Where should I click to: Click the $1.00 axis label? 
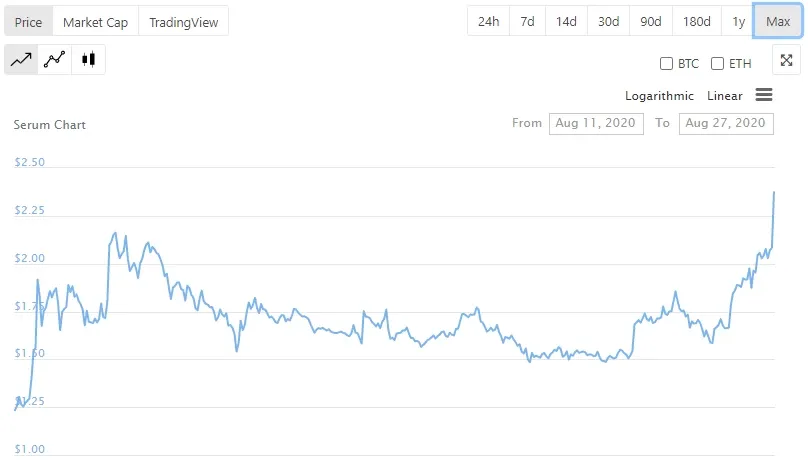[x=29, y=449]
